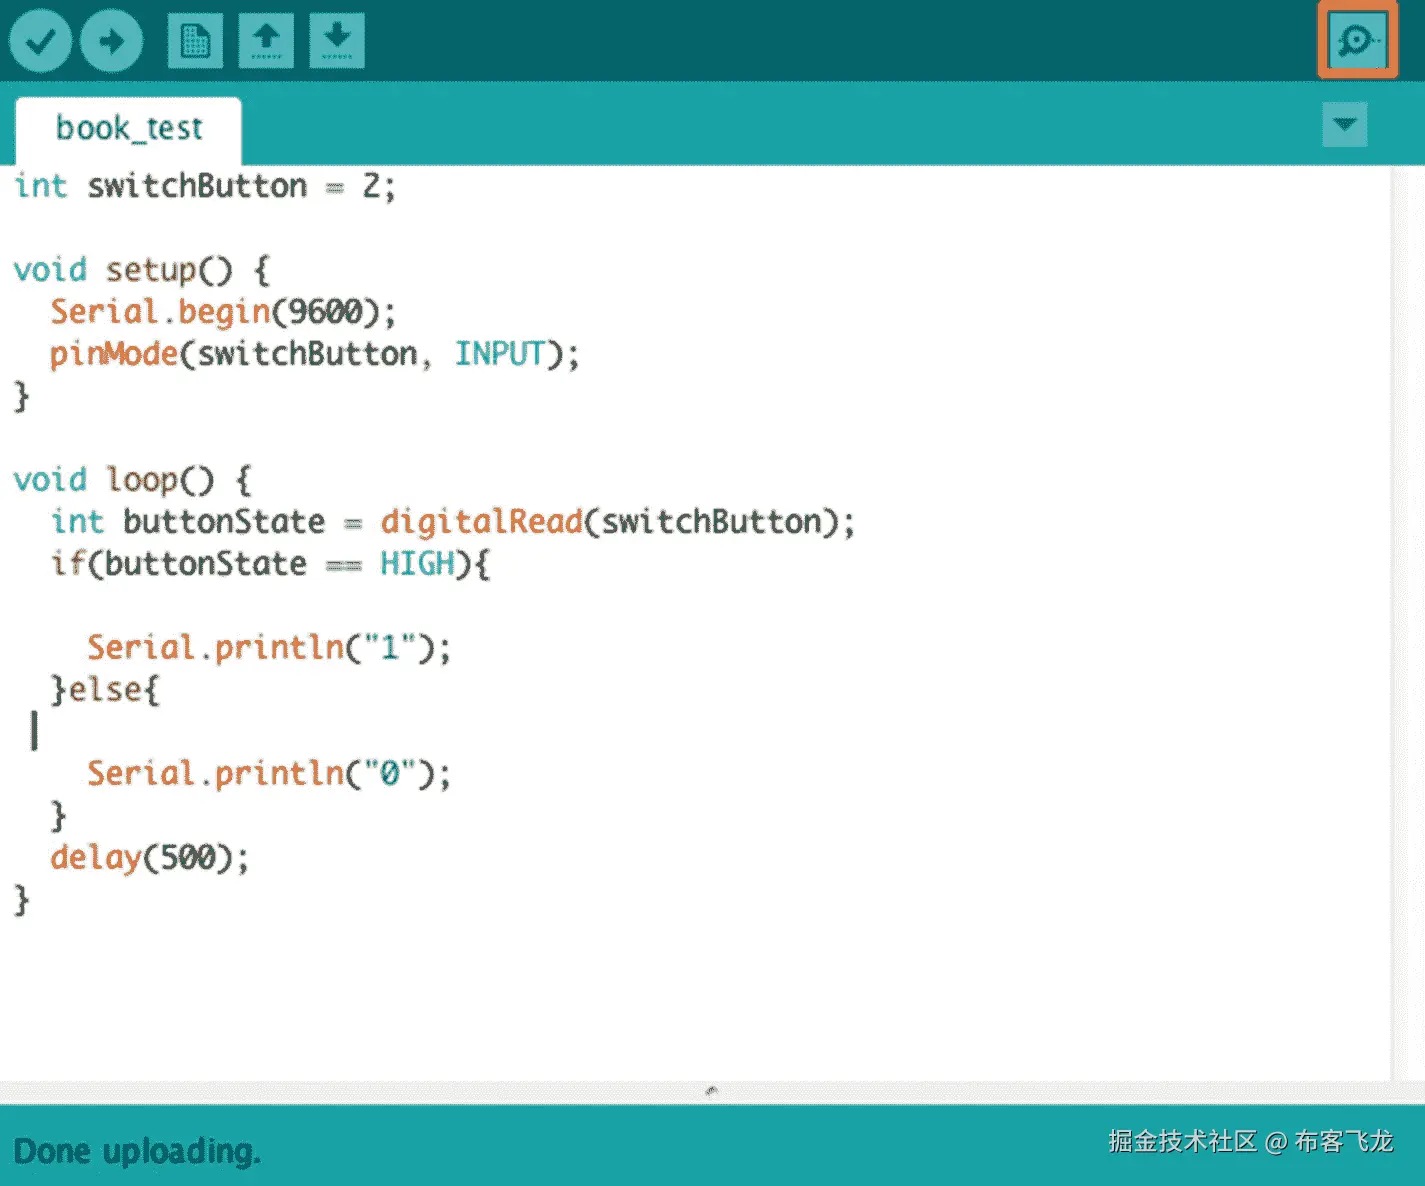Click the Verify (checkmark) button to compile
The image size is (1425, 1186).
[40, 40]
